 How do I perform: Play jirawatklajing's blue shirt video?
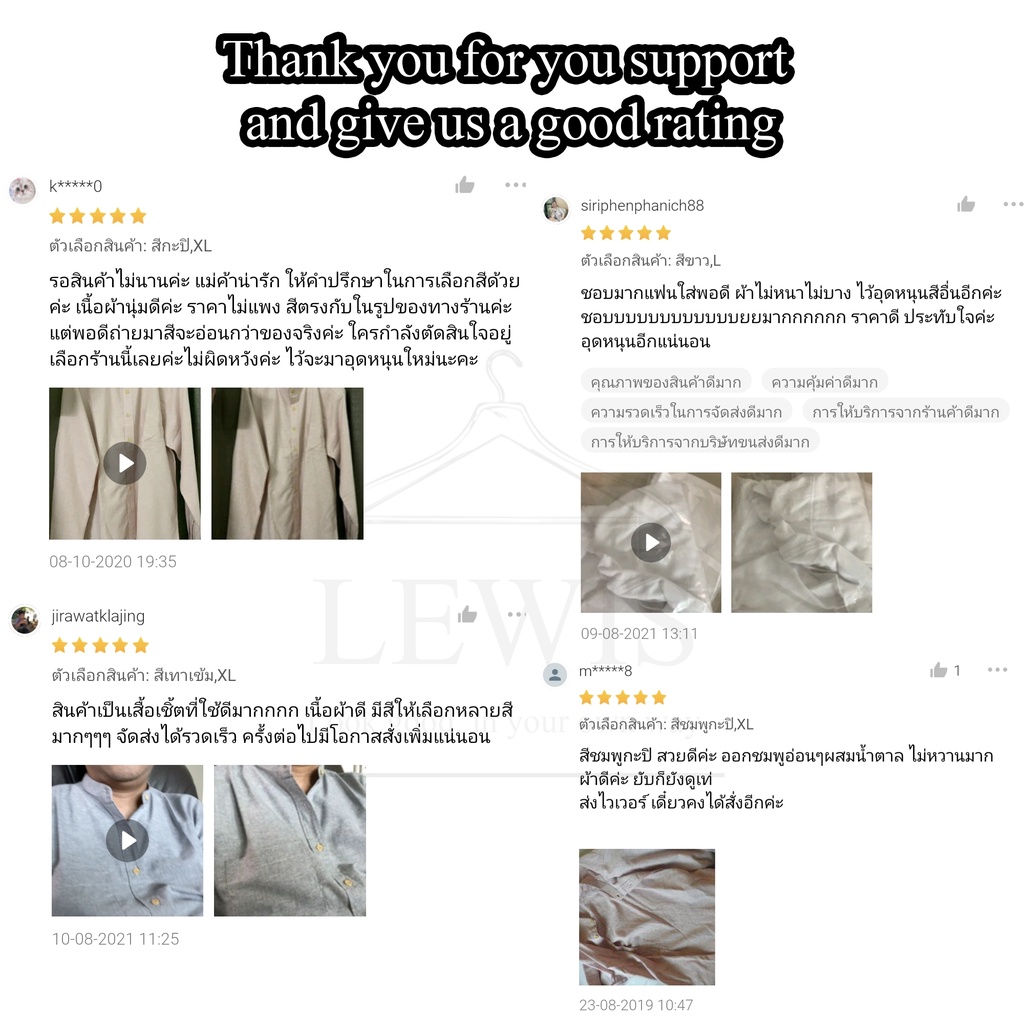(127, 840)
